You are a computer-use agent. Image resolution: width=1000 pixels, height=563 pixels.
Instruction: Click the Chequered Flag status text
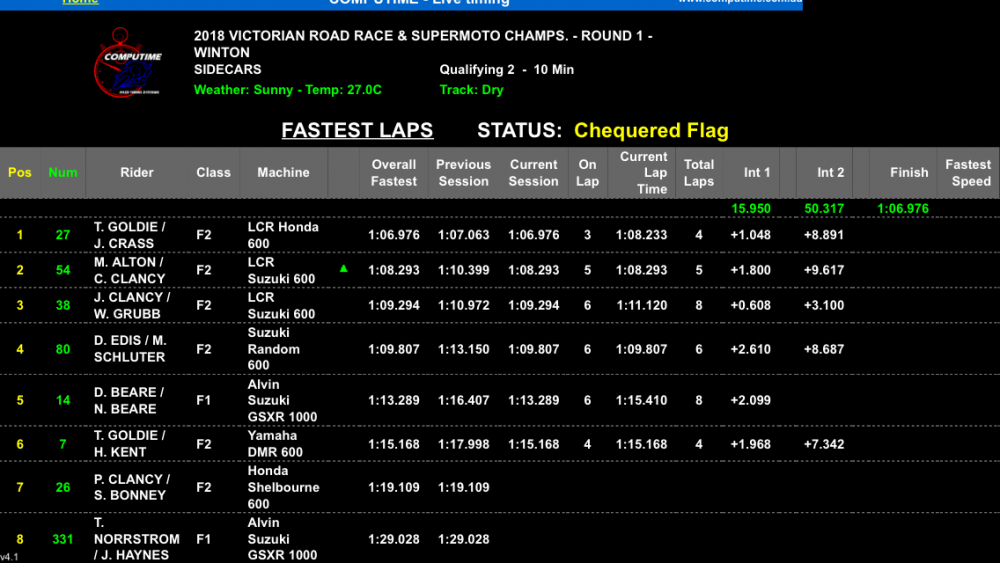pos(651,130)
